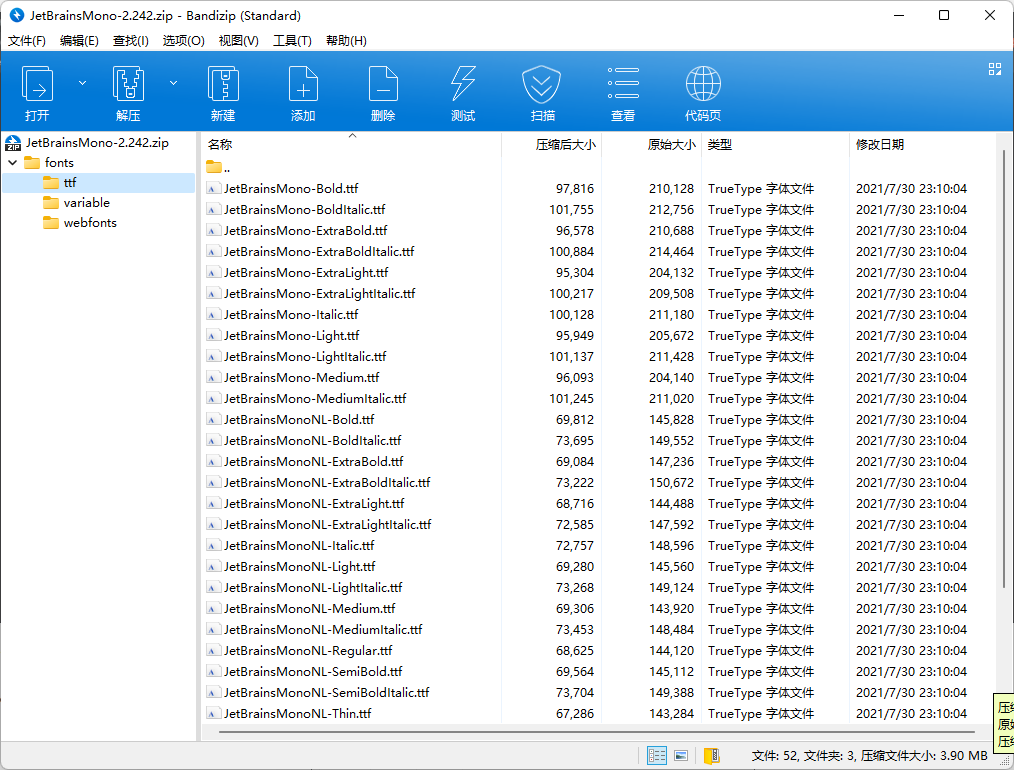Select JetBrainsMono-ExtraLight.ttf
Screen dimensions: 1014x770
pyautogui.click(x=306, y=272)
